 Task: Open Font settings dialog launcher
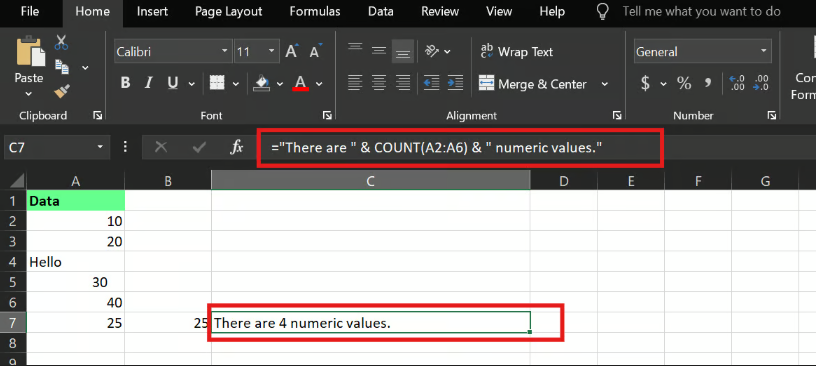(327, 116)
